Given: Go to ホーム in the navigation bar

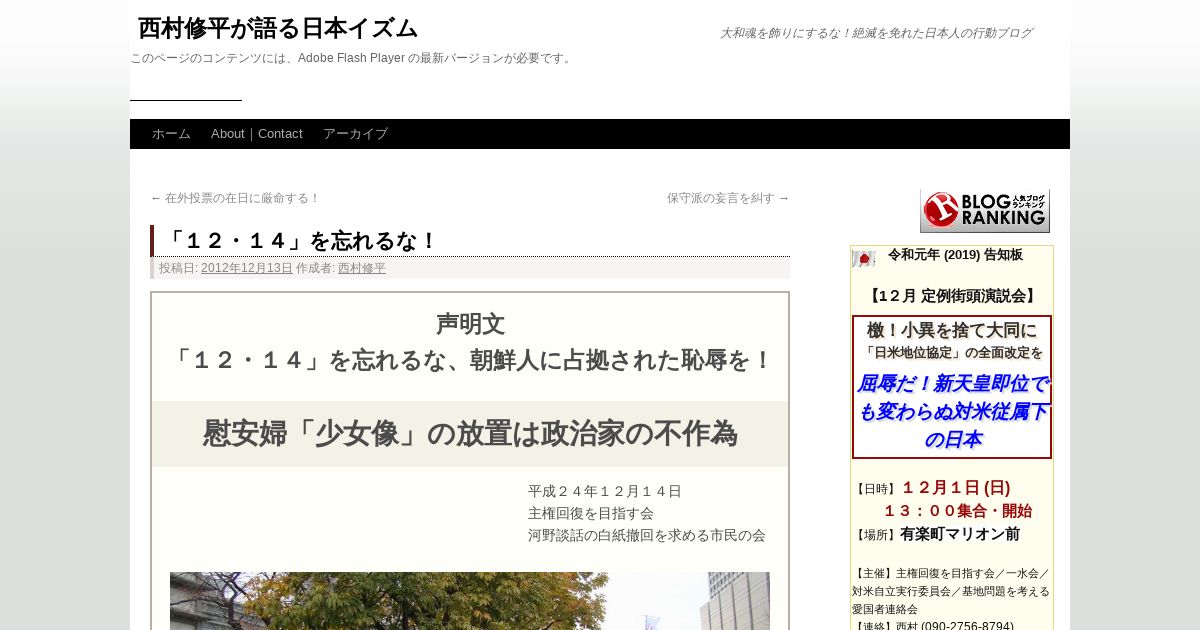Looking at the screenshot, I should pyautogui.click(x=171, y=134).
